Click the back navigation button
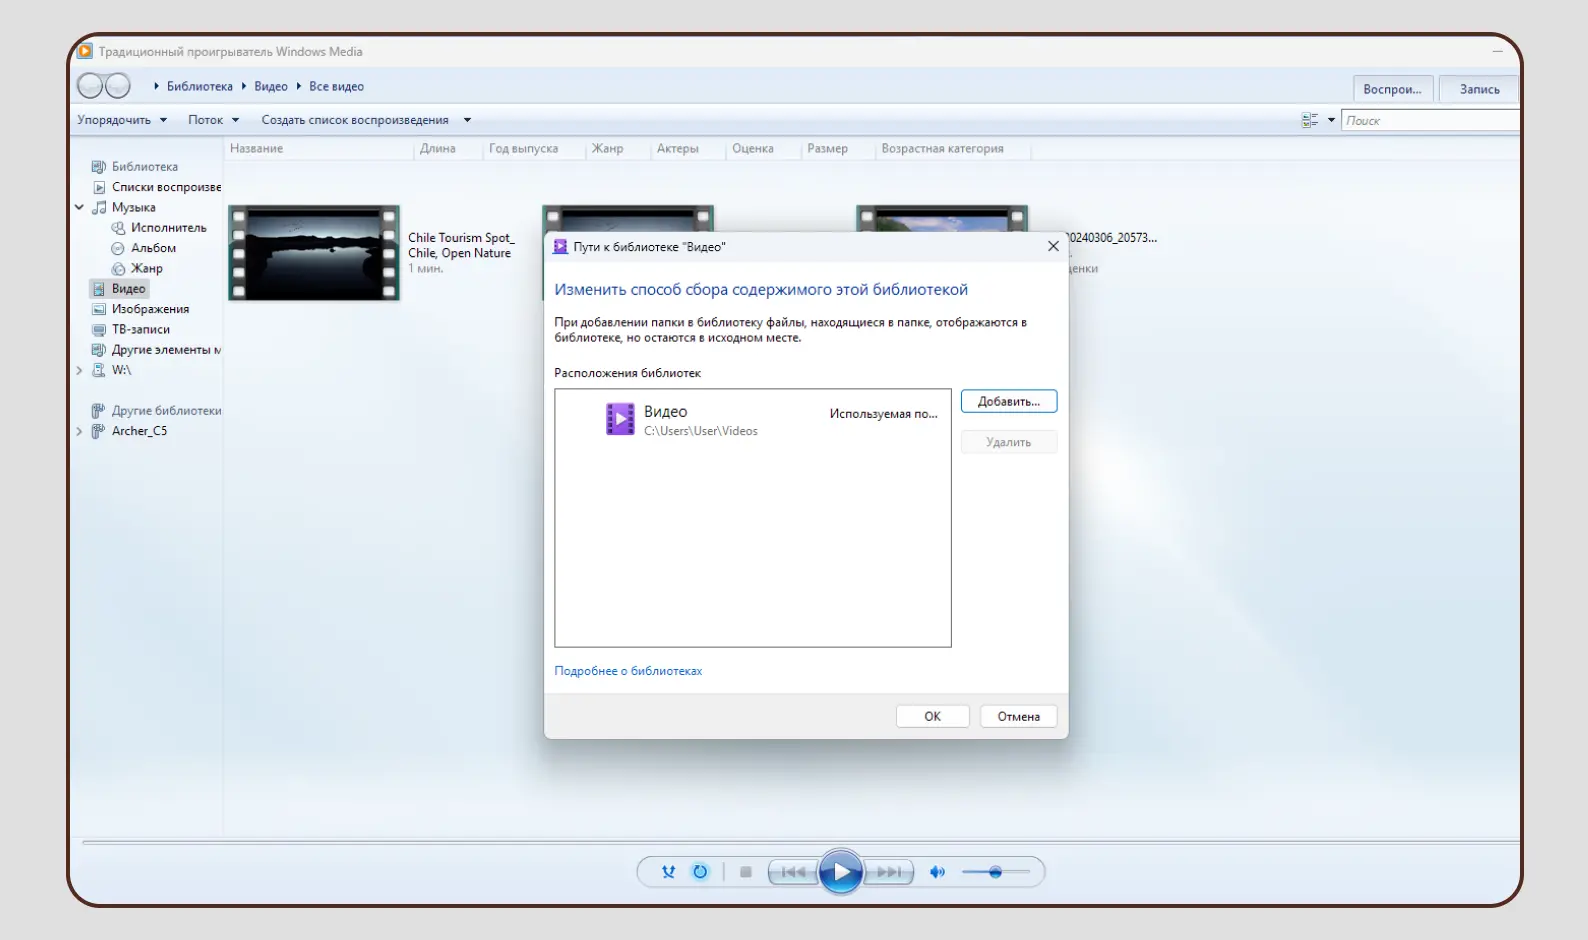 pos(90,86)
